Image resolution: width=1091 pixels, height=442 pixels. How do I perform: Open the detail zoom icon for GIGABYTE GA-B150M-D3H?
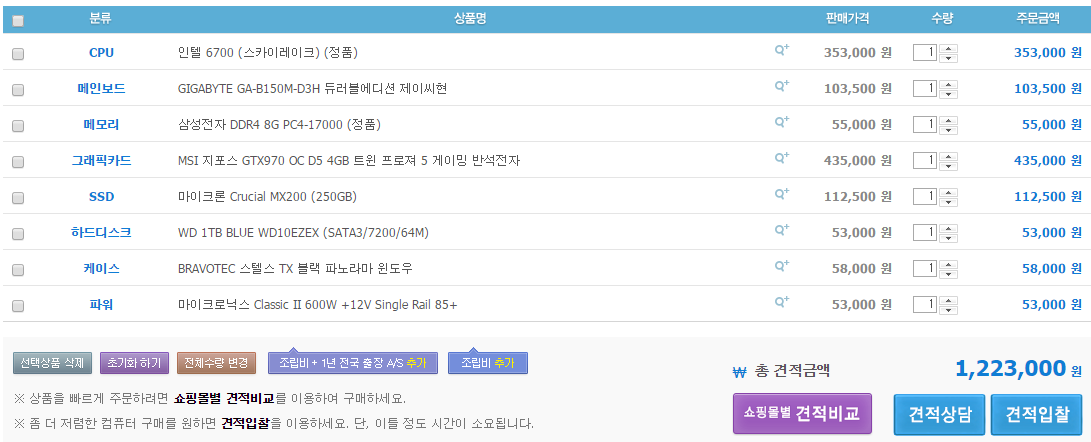(x=781, y=87)
